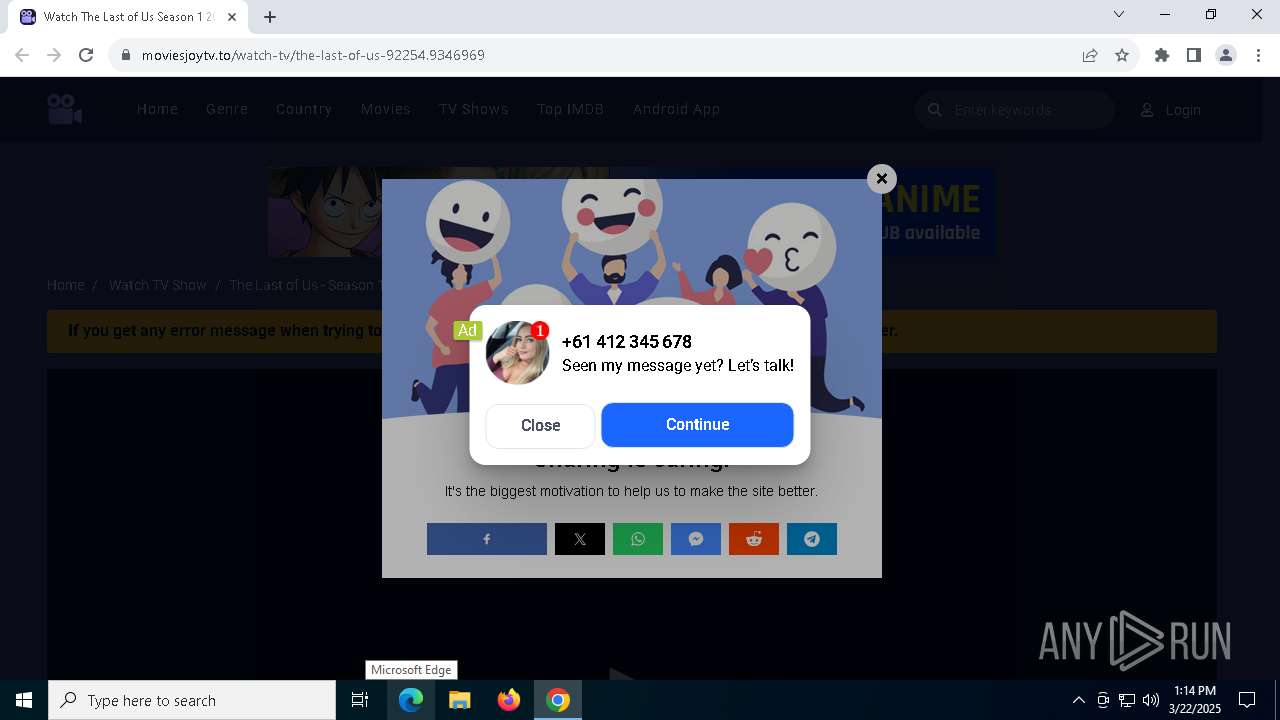Click the Close button in the ad
The width and height of the screenshot is (1280, 720).
pyautogui.click(x=540, y=426)
